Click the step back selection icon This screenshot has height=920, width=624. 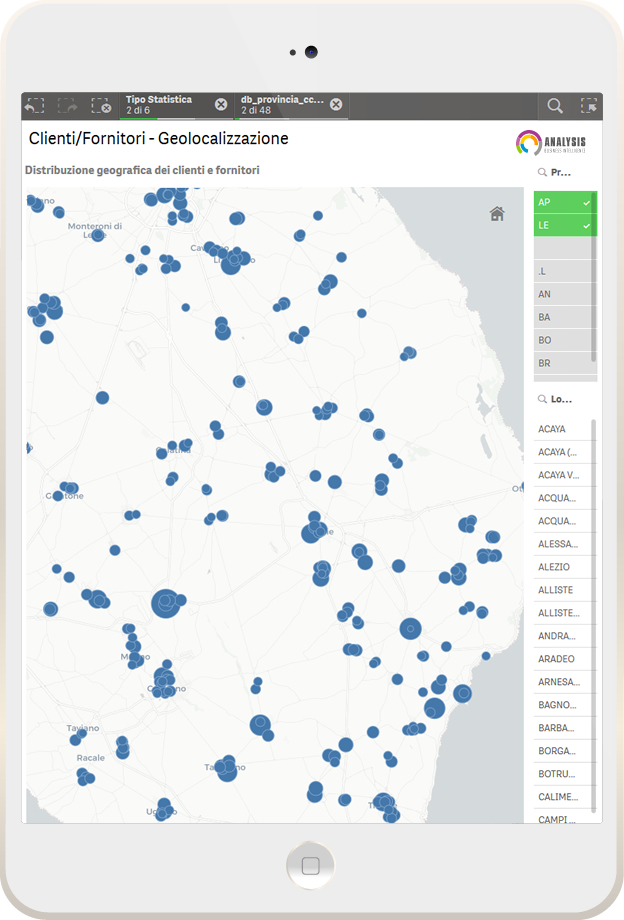(x=35, y=105)
